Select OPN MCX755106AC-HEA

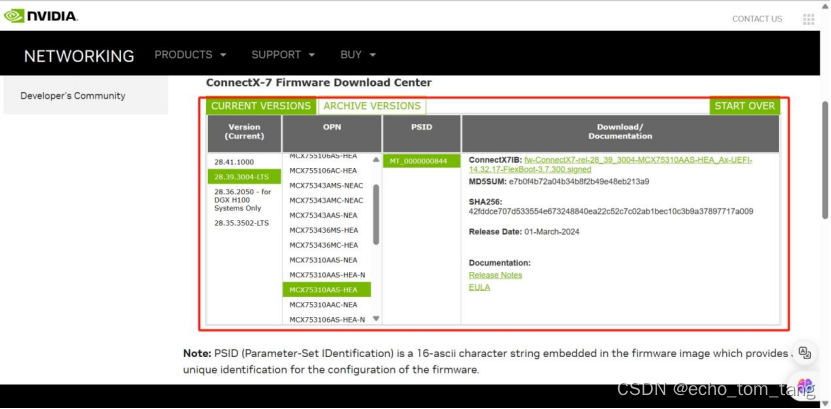(326, 171)
